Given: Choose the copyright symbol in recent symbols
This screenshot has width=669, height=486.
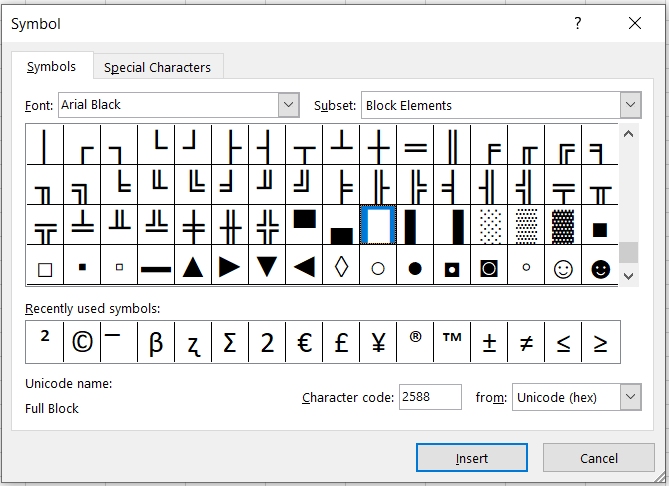Looking at the screenshot, I should (82, 342).
